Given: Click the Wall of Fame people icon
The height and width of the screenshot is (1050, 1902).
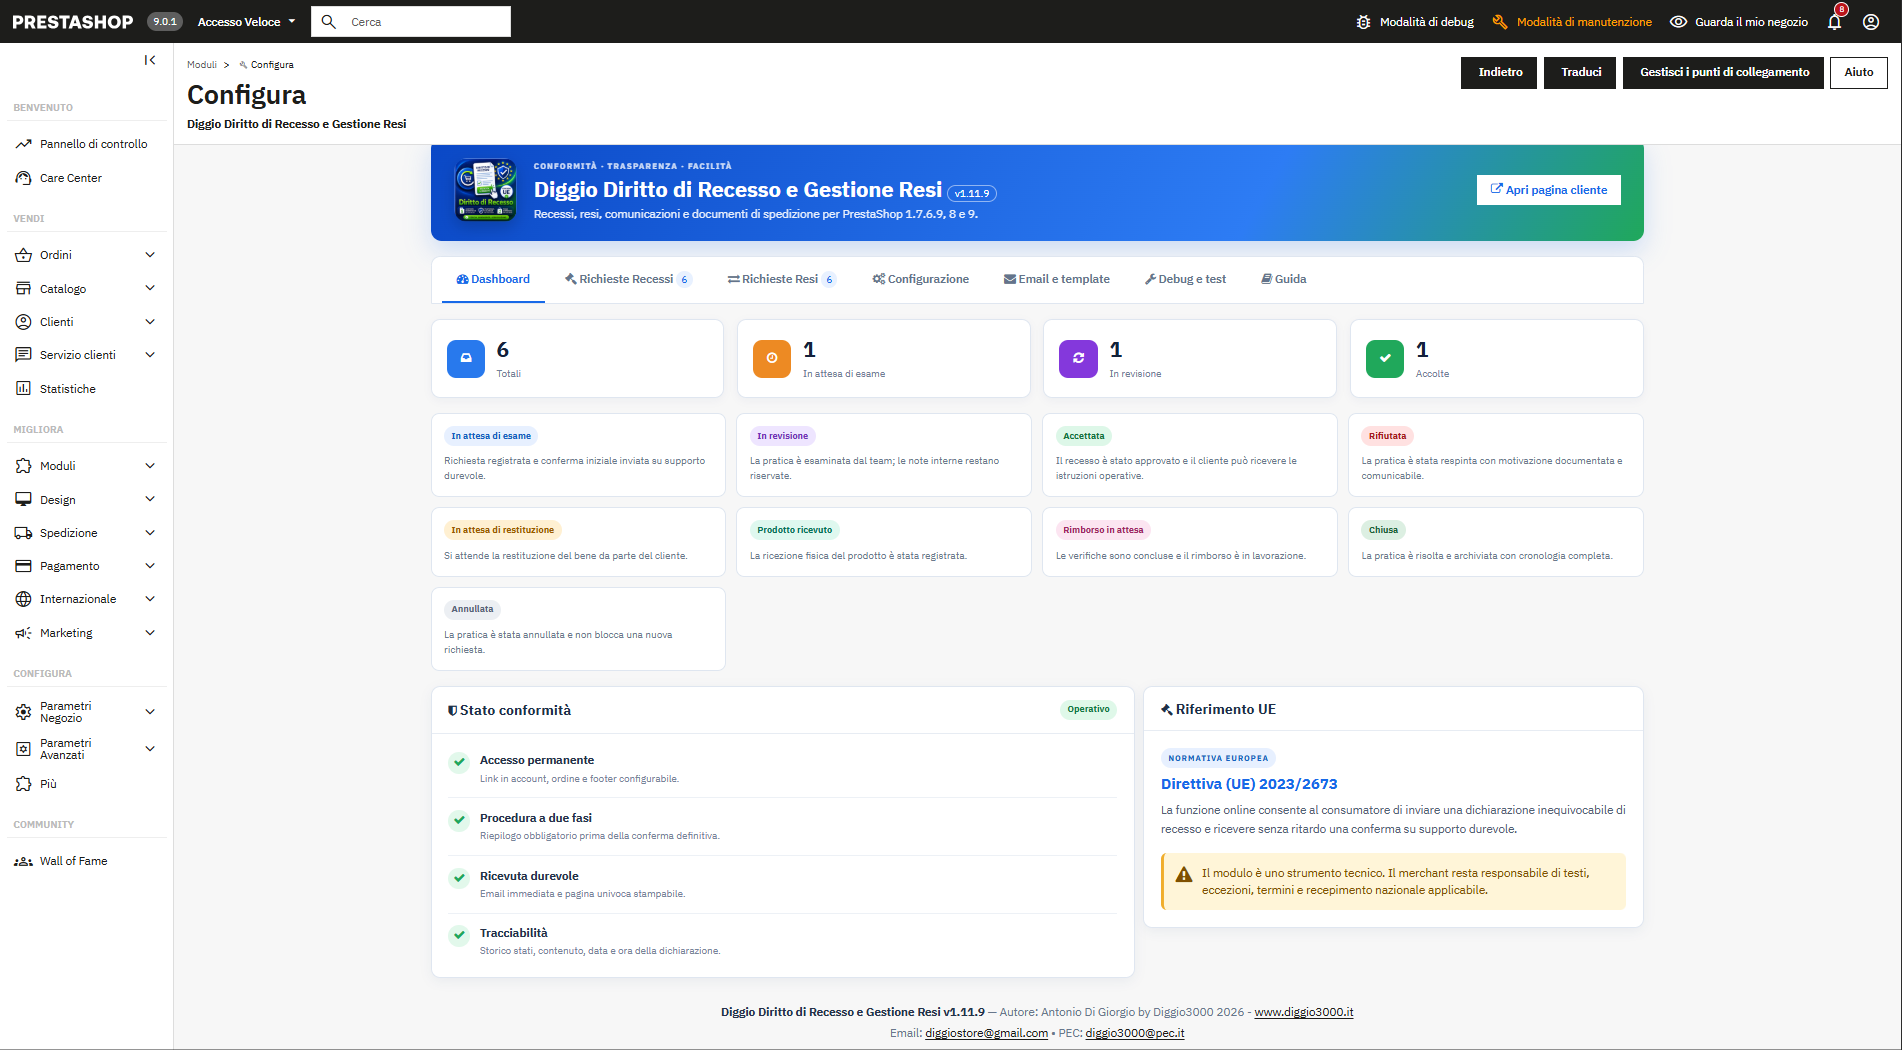Looking at the screenshot, I should point(23,861).
